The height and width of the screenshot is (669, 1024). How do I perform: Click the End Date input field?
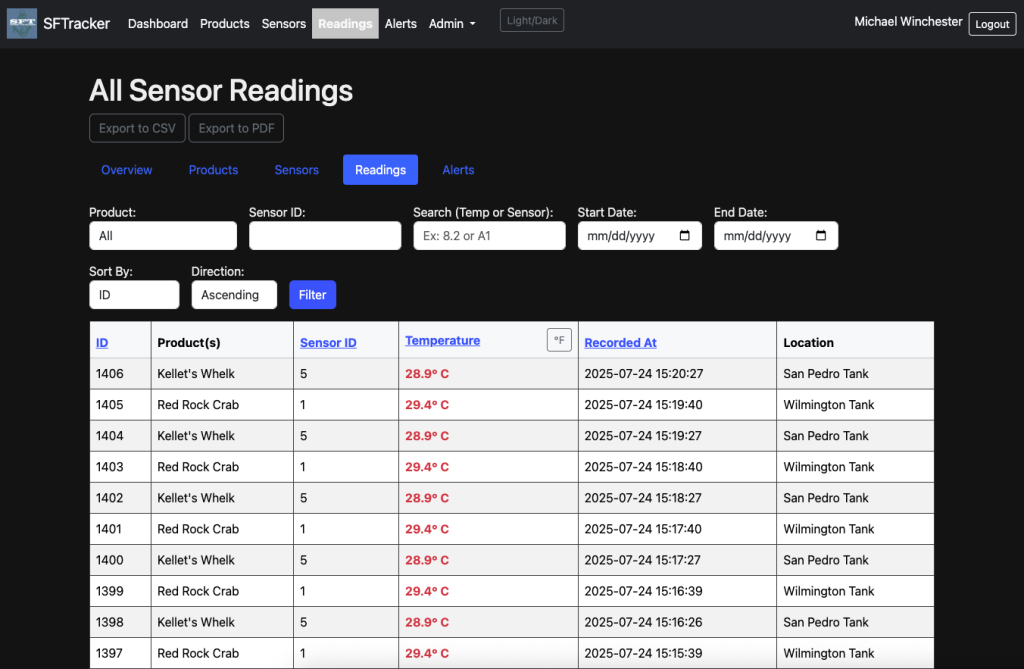776,235
